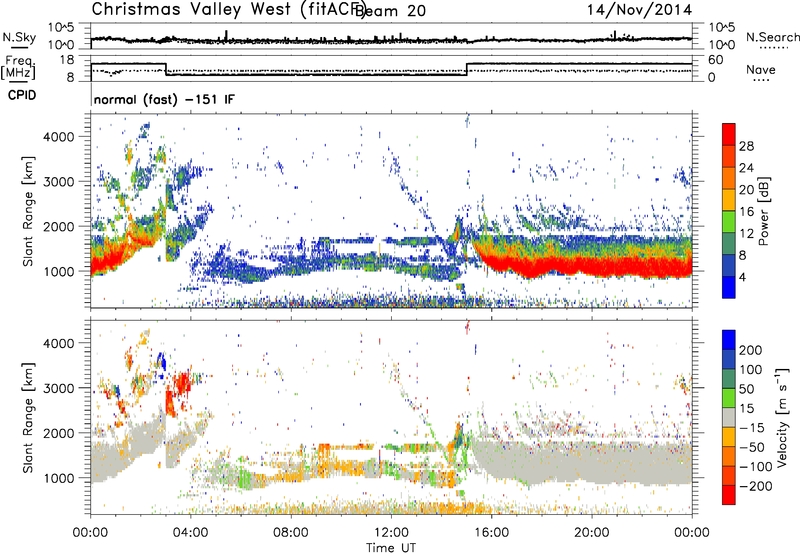This screenshot has width=800, height=554.
Task: Click the 'normal (fast) -151 IF' text
Action: pyautogui.click(x=164, y=99)
